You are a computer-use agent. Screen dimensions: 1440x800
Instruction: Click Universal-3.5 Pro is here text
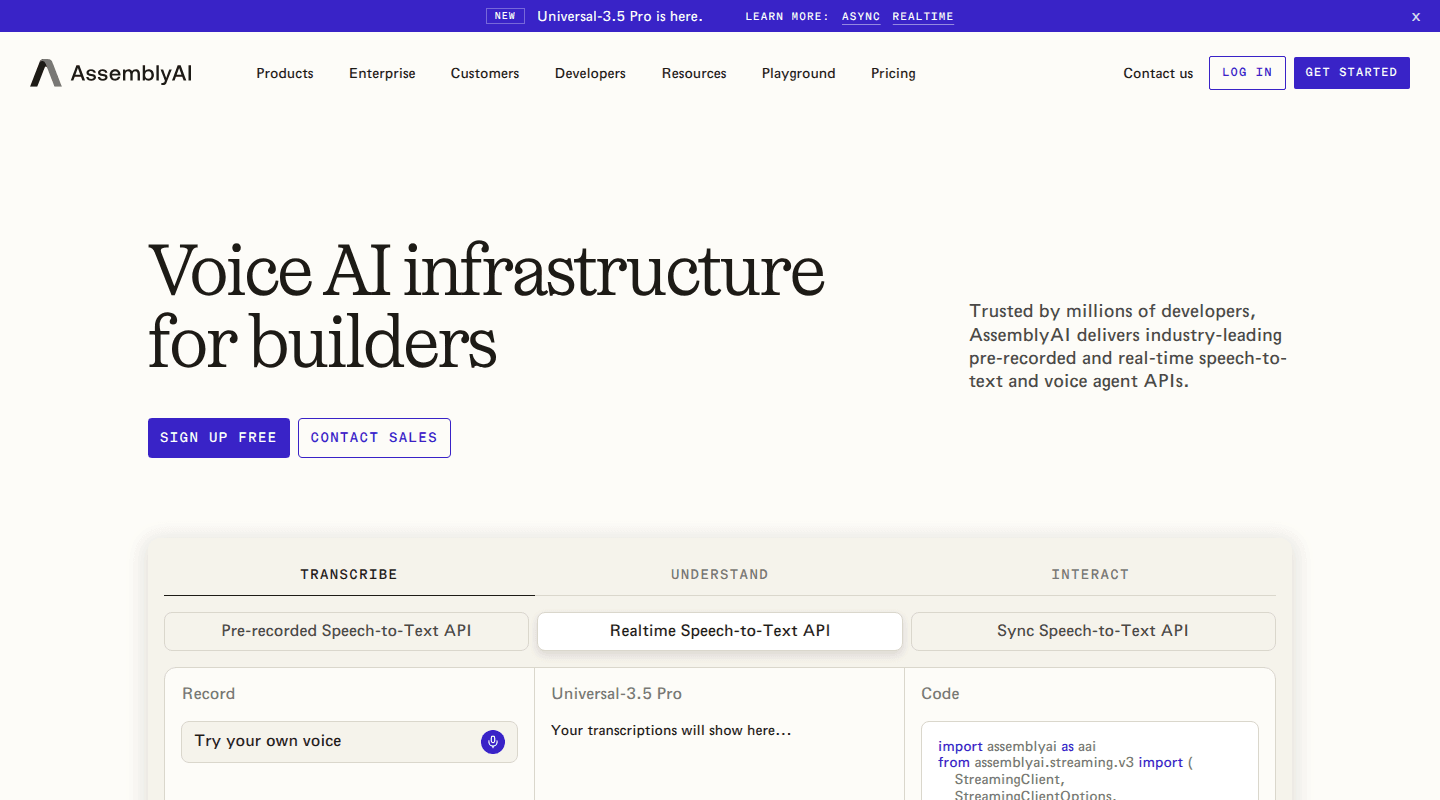coord(620,16)
